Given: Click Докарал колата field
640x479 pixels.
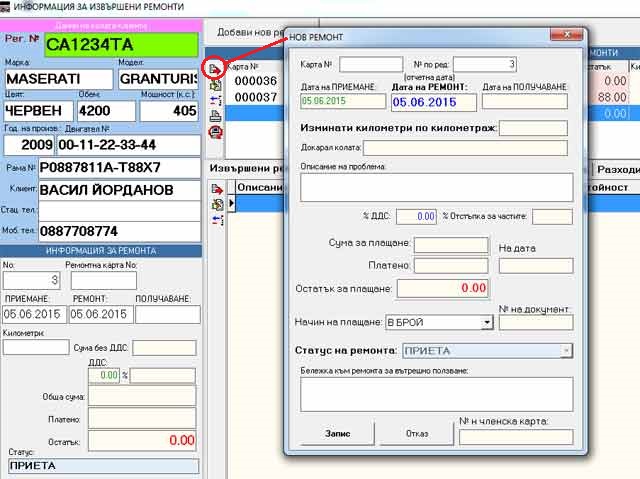Looking at the screenshot, I should click(x=465, y=148).
